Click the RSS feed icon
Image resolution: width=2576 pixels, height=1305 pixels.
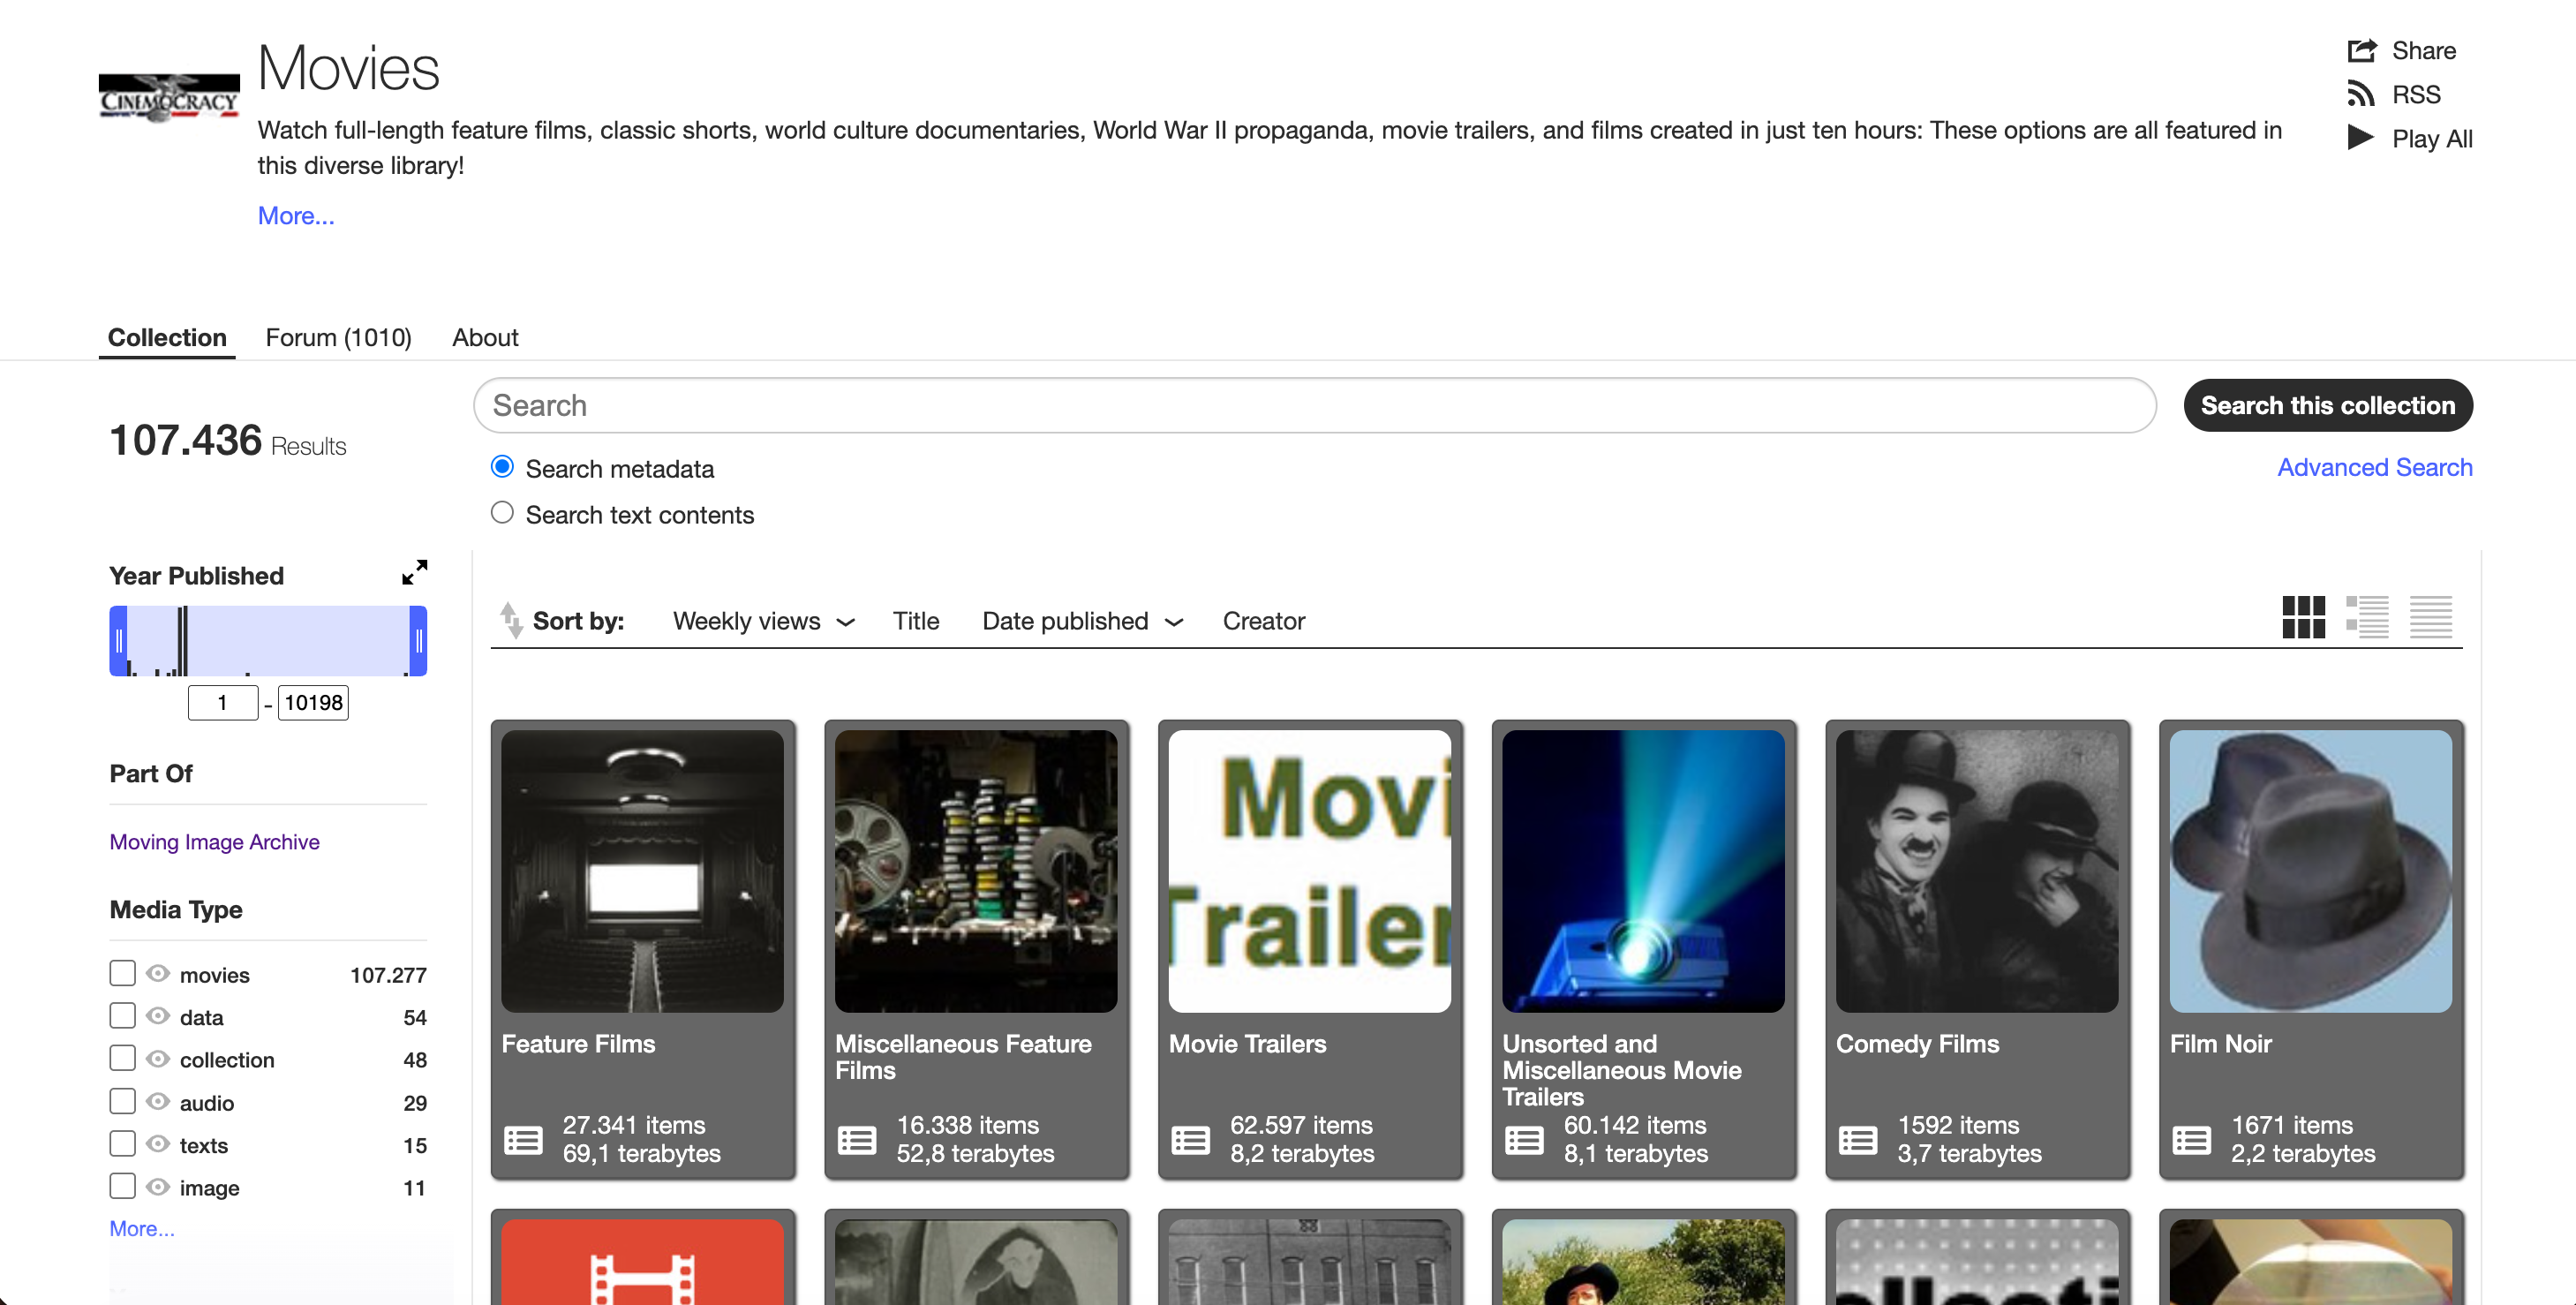(2362, 93)
